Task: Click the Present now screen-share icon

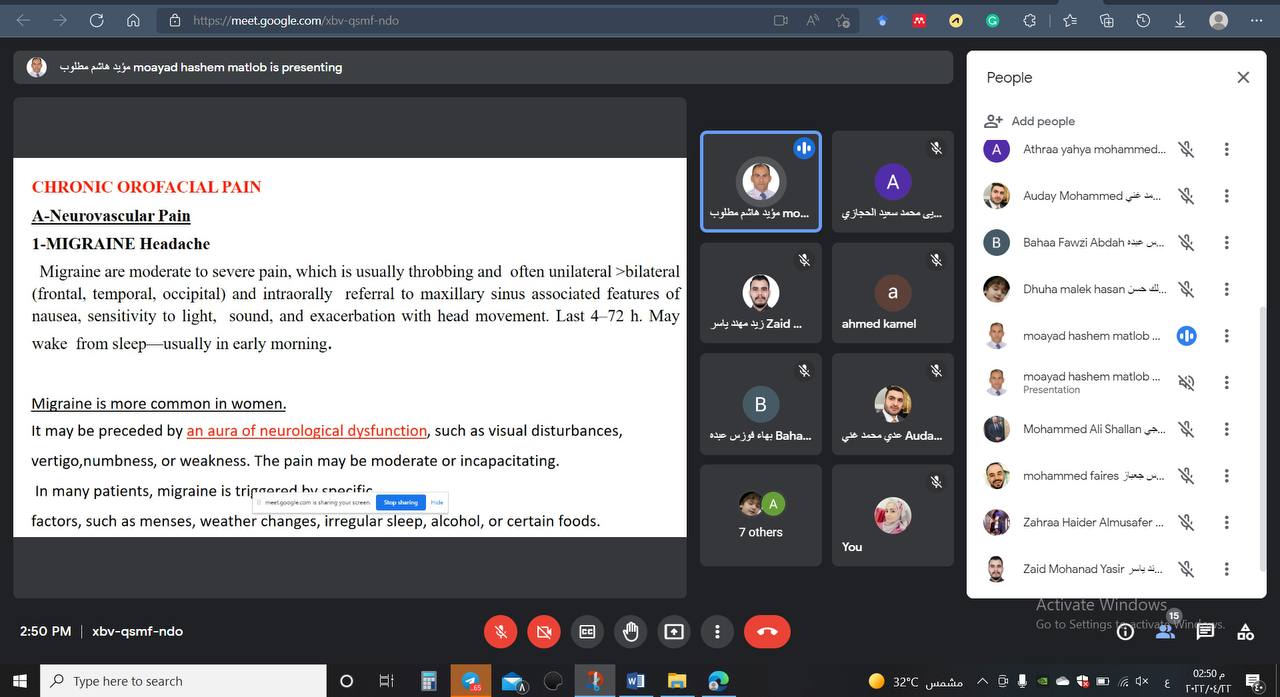Action: pyautogui.click(x=674, y=631)
